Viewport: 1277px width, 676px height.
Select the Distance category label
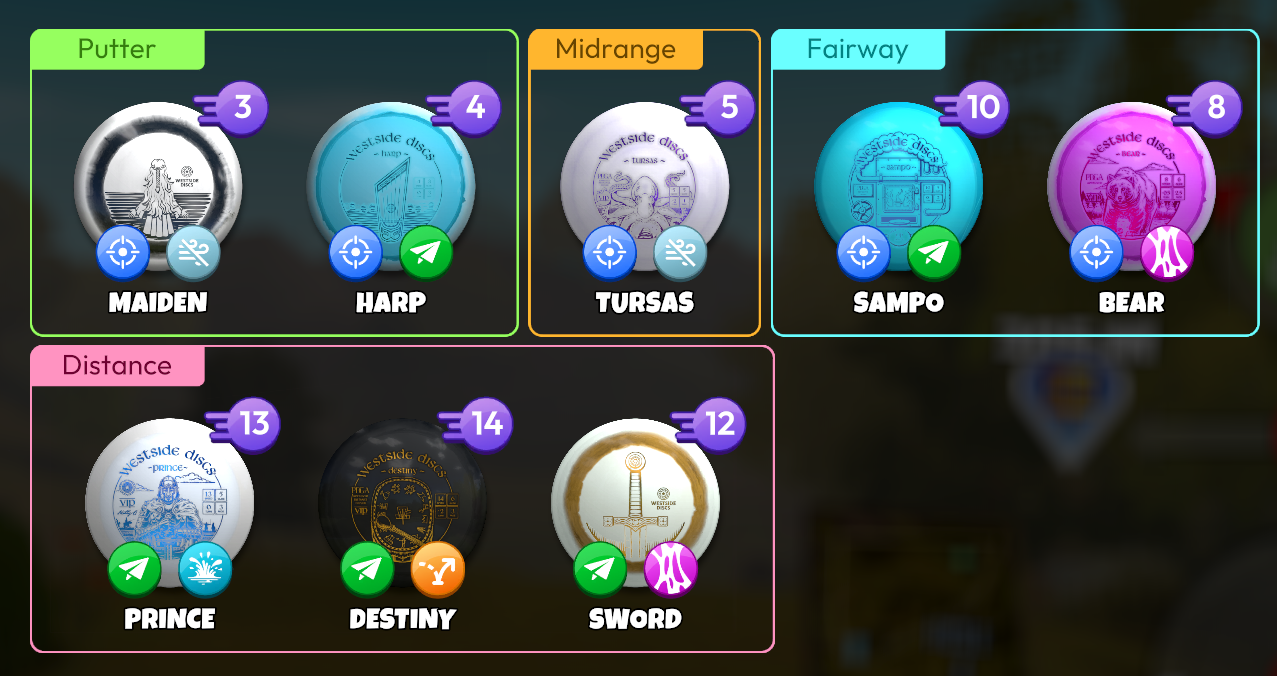point(117,365)
